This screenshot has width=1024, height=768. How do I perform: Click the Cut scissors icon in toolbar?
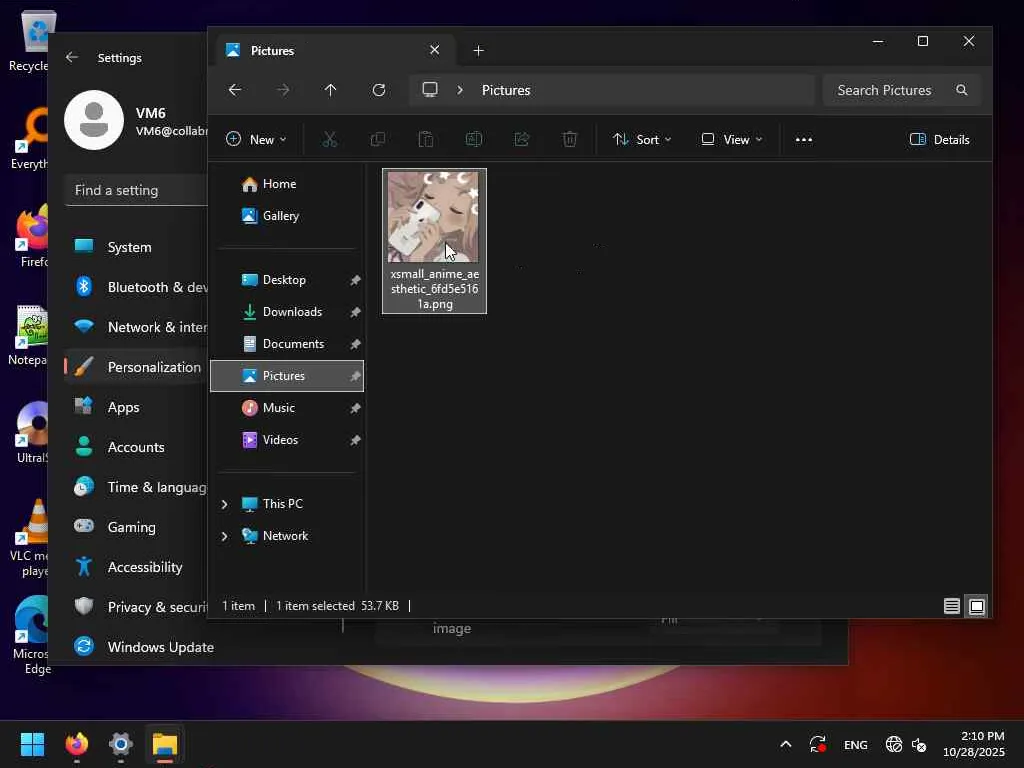point(329,140)
